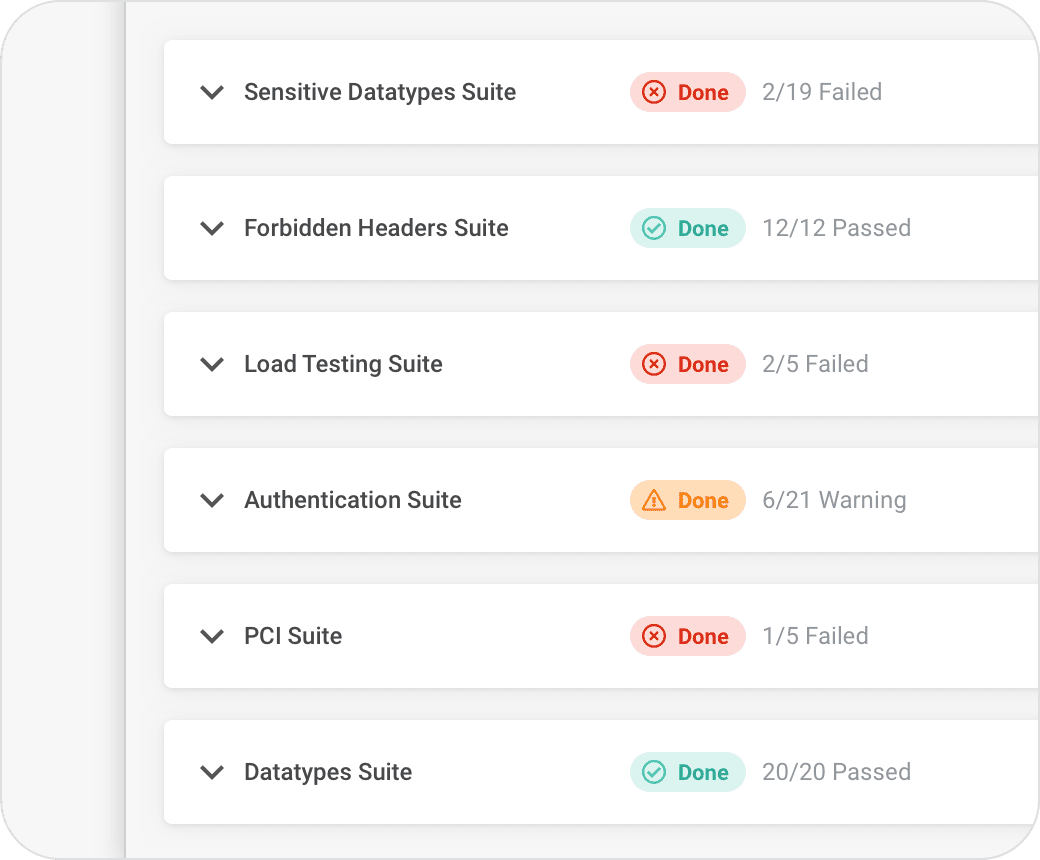
Task: Click the error icon on Load Testing Suite
Action: (x=653, y=364)
